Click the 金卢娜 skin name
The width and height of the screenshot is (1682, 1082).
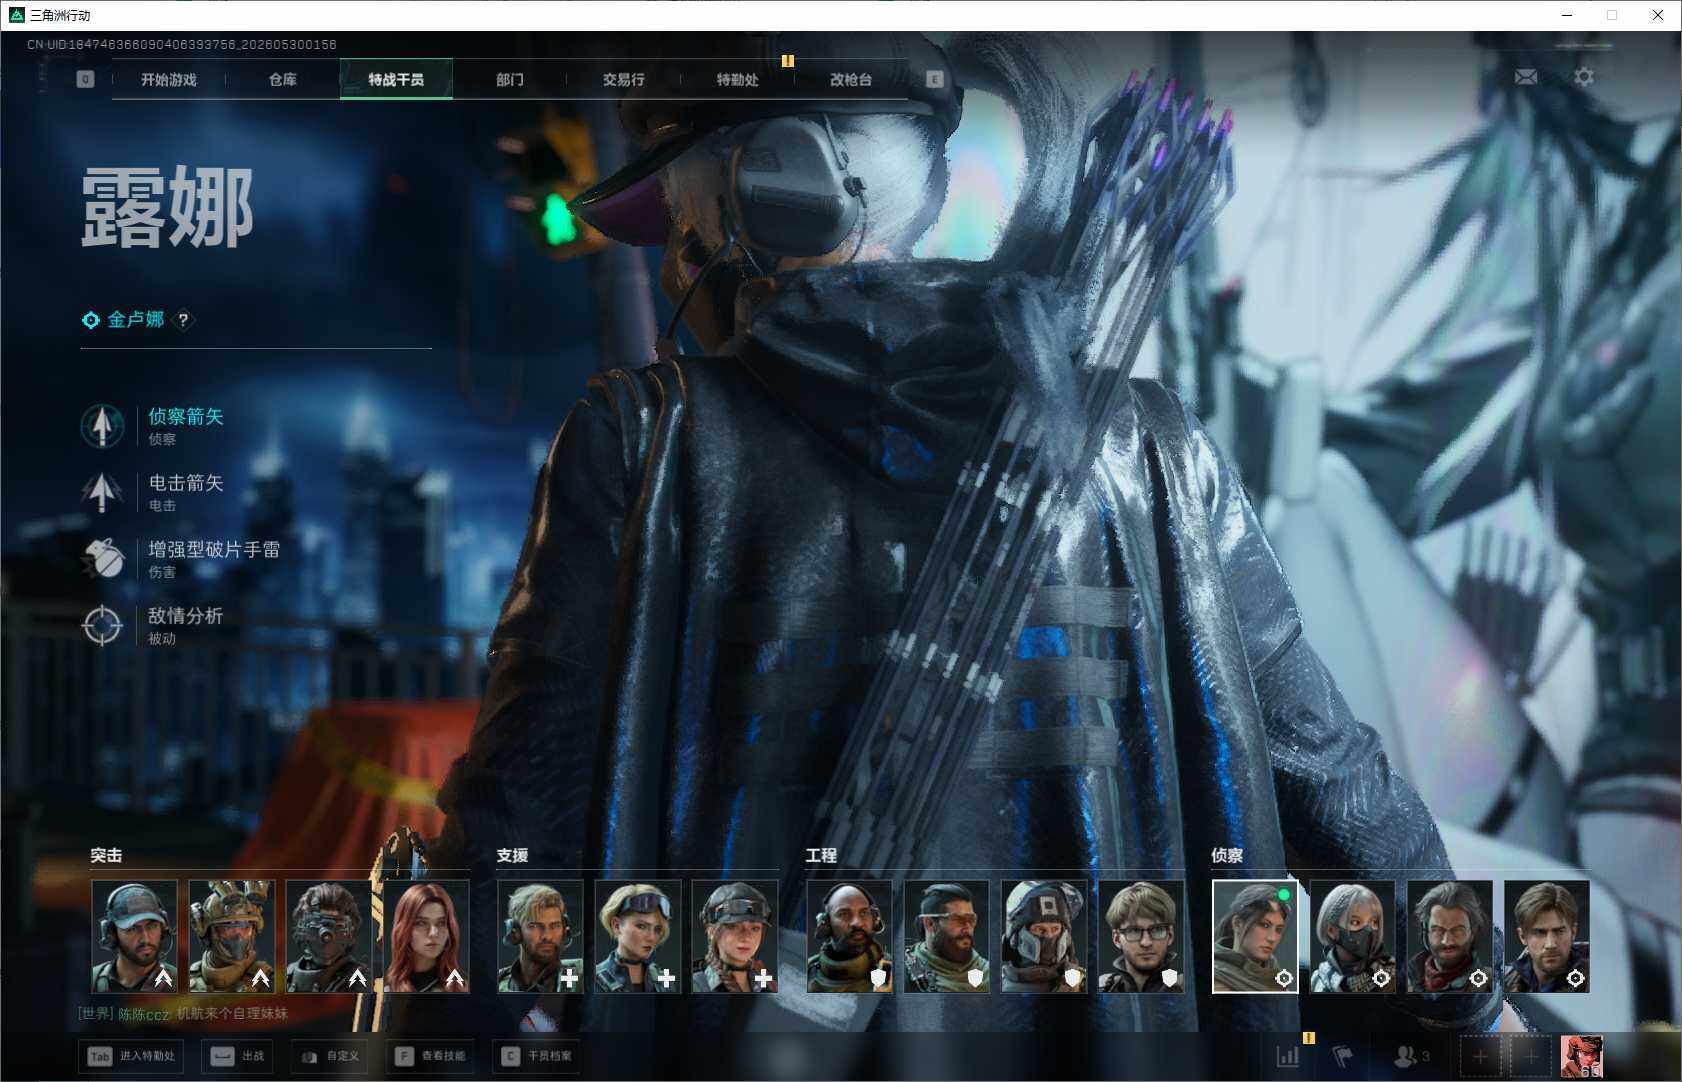point(136,320)
